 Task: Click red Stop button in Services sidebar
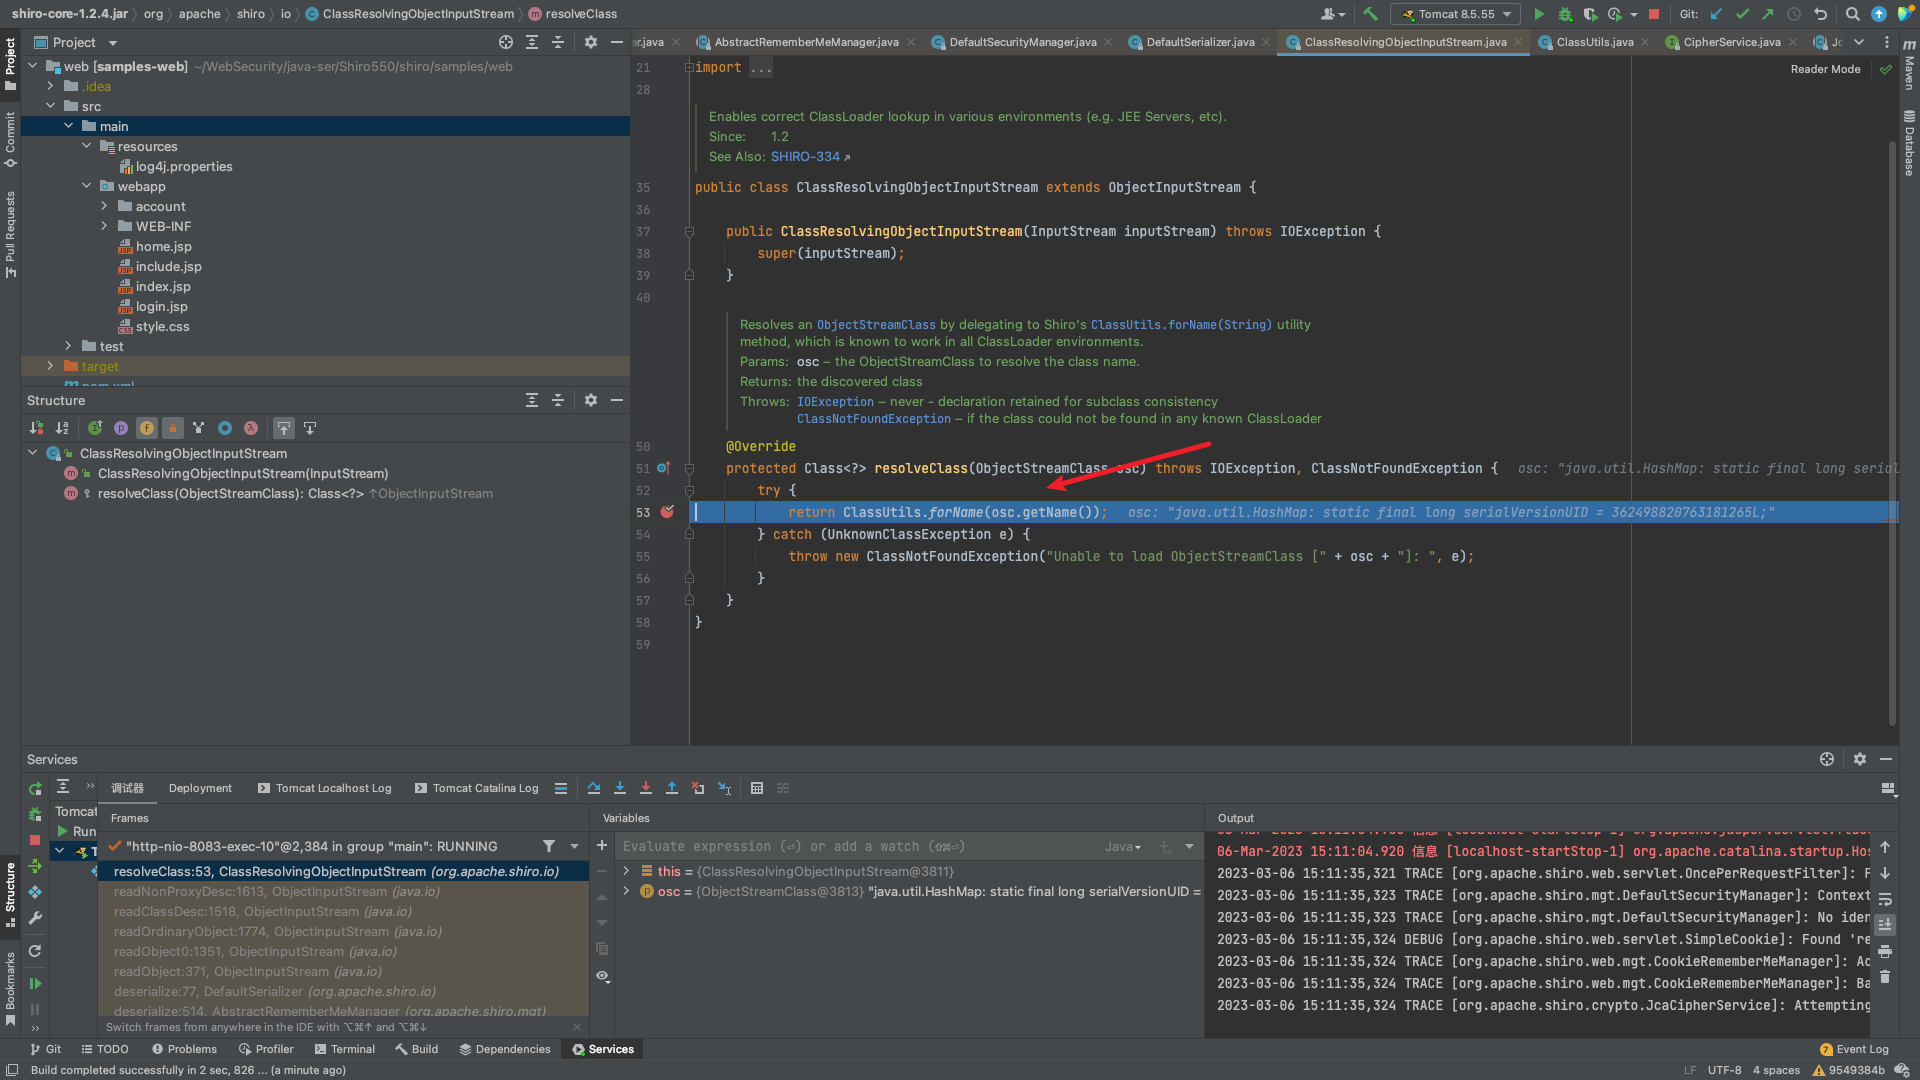click(x=35, y=840)
